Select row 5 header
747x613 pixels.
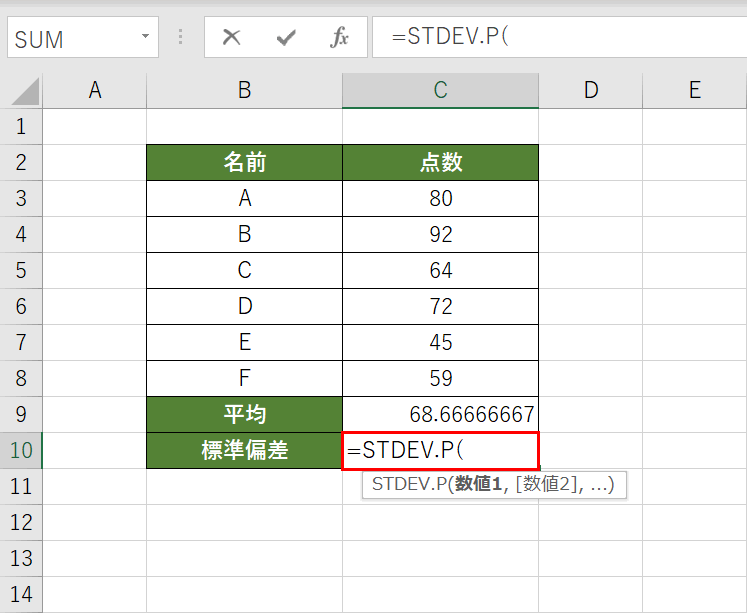(21, 271)
